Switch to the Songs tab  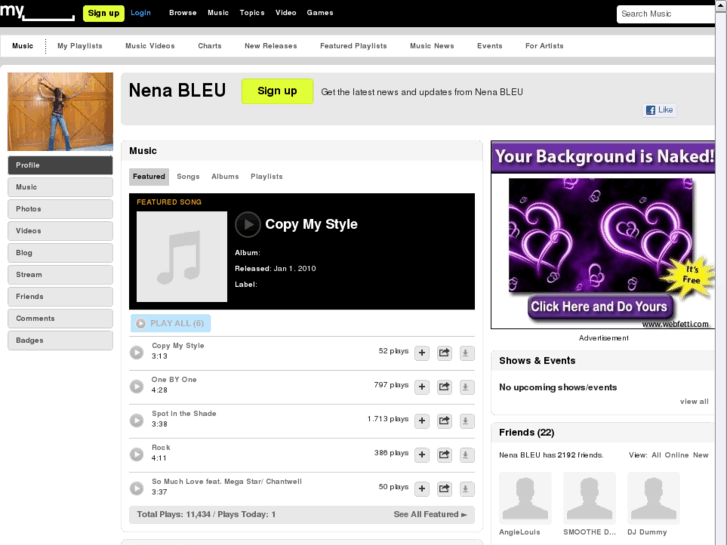188,177
